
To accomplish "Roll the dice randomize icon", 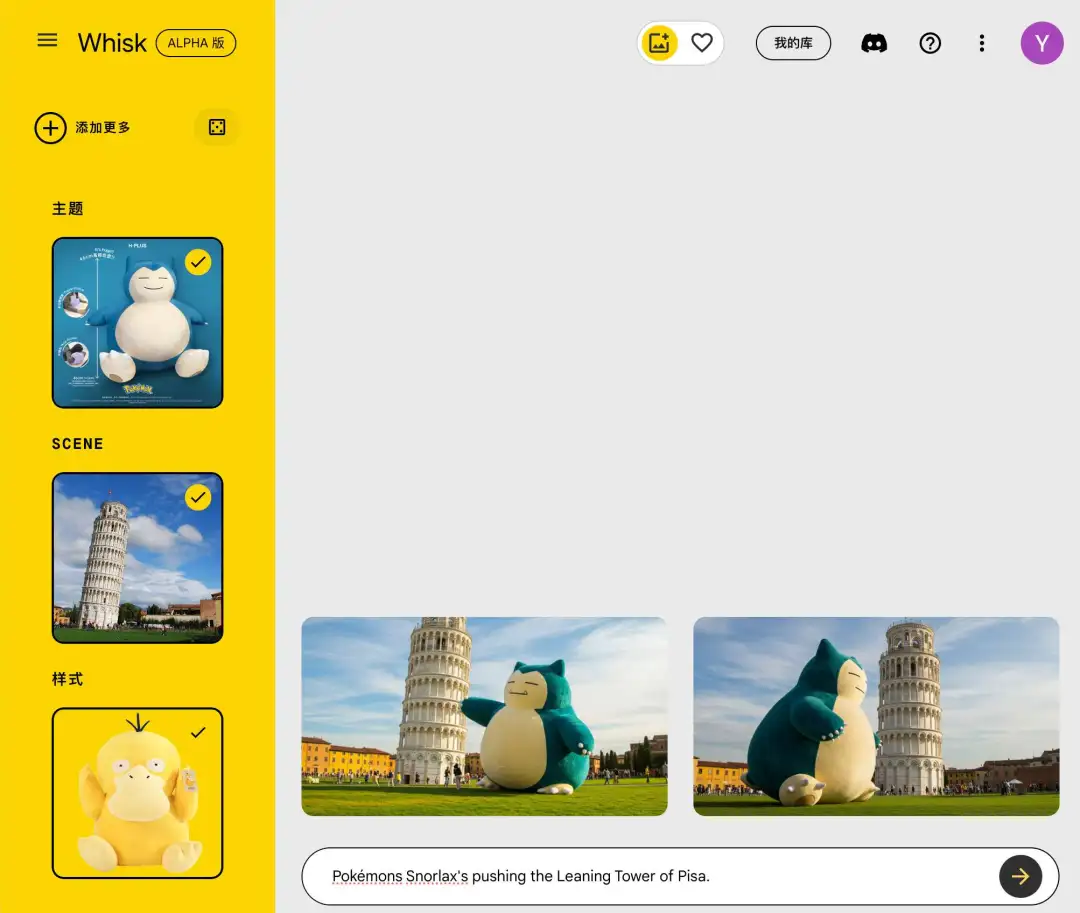I will (x=217, y=127).
